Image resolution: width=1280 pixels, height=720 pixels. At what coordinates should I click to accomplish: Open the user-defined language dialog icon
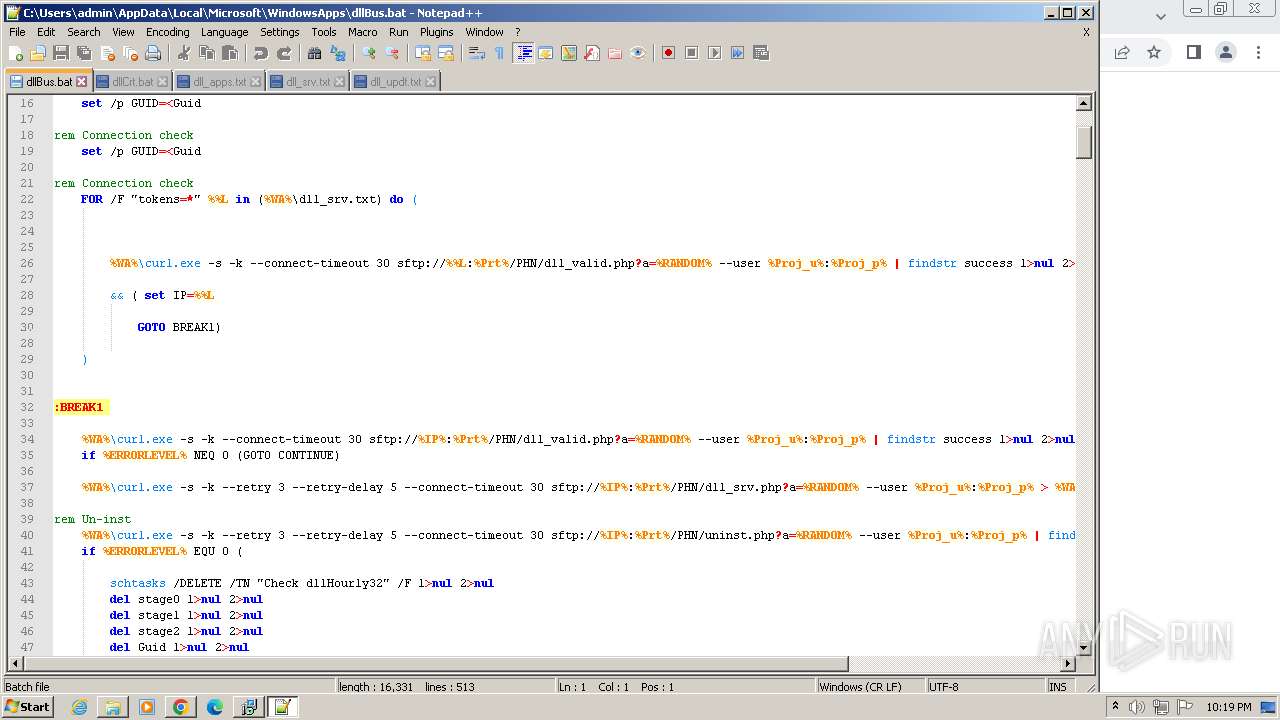[546, 53]
